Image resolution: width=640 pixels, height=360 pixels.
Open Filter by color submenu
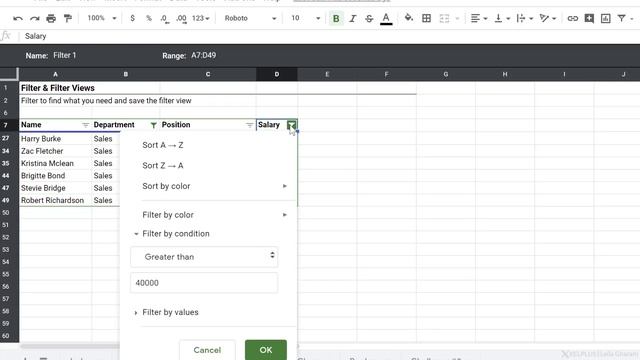pos(215,215)
